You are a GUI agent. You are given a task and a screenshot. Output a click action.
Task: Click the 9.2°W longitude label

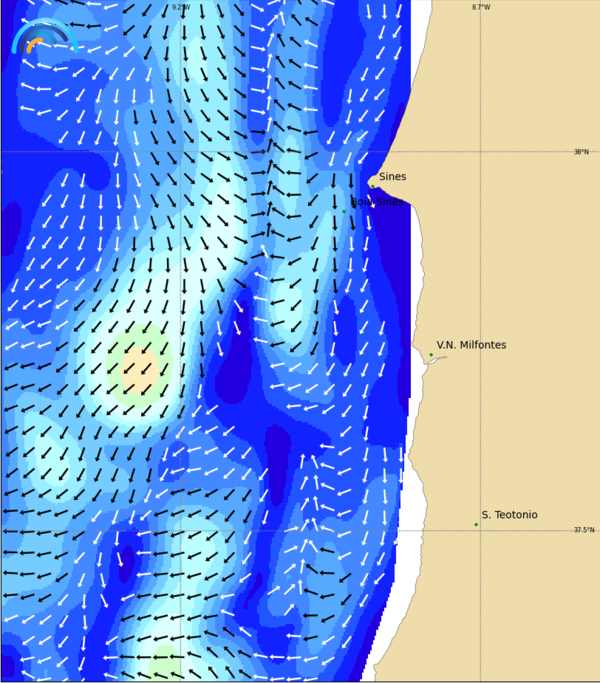180,7
